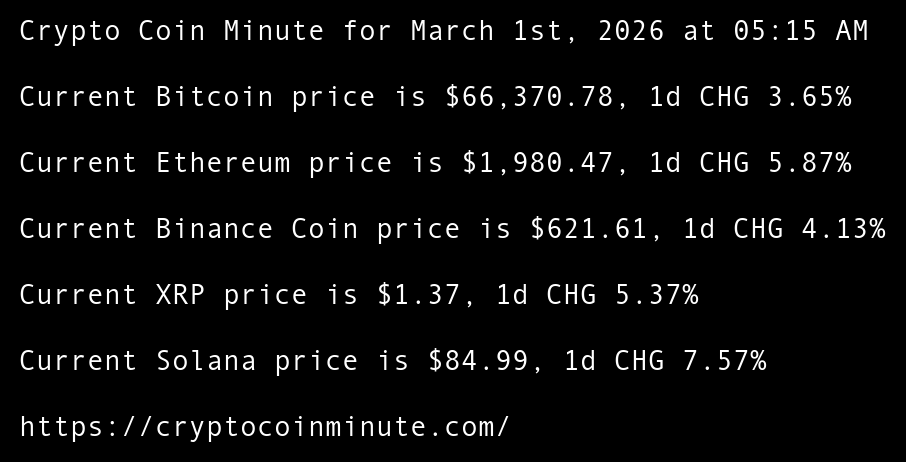Click the word Ethereum

223,163
